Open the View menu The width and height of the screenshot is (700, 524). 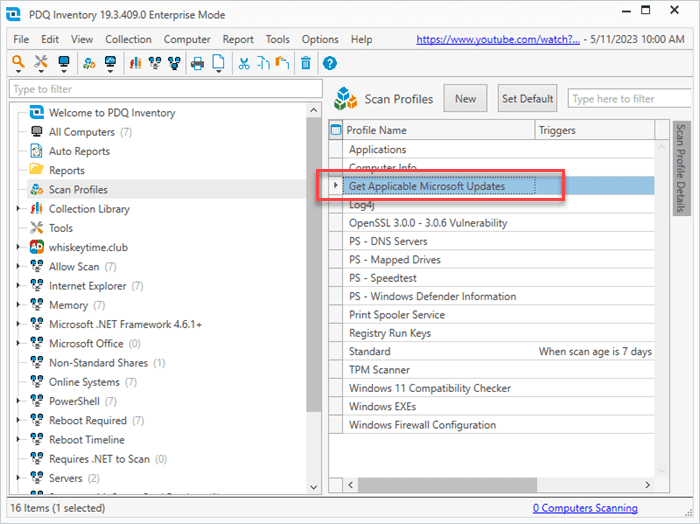[x=82, y=39]
